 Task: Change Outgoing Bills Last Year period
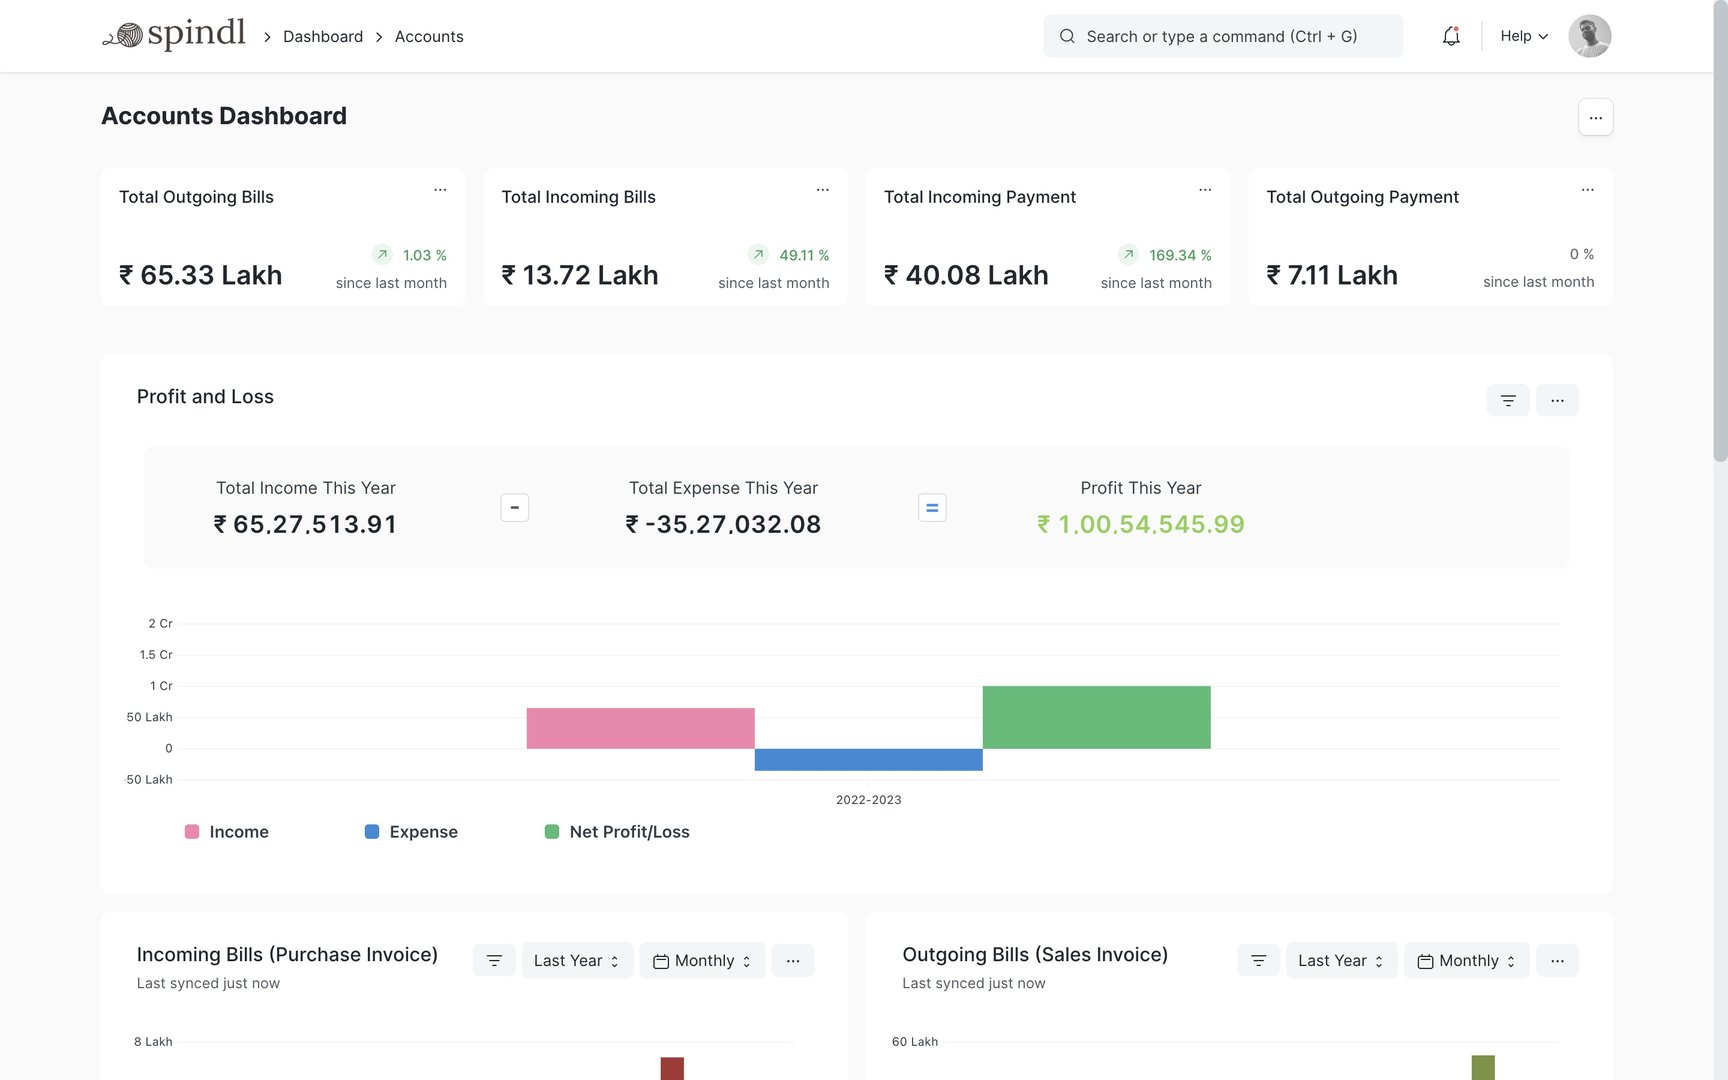(x=1341, y=960)
